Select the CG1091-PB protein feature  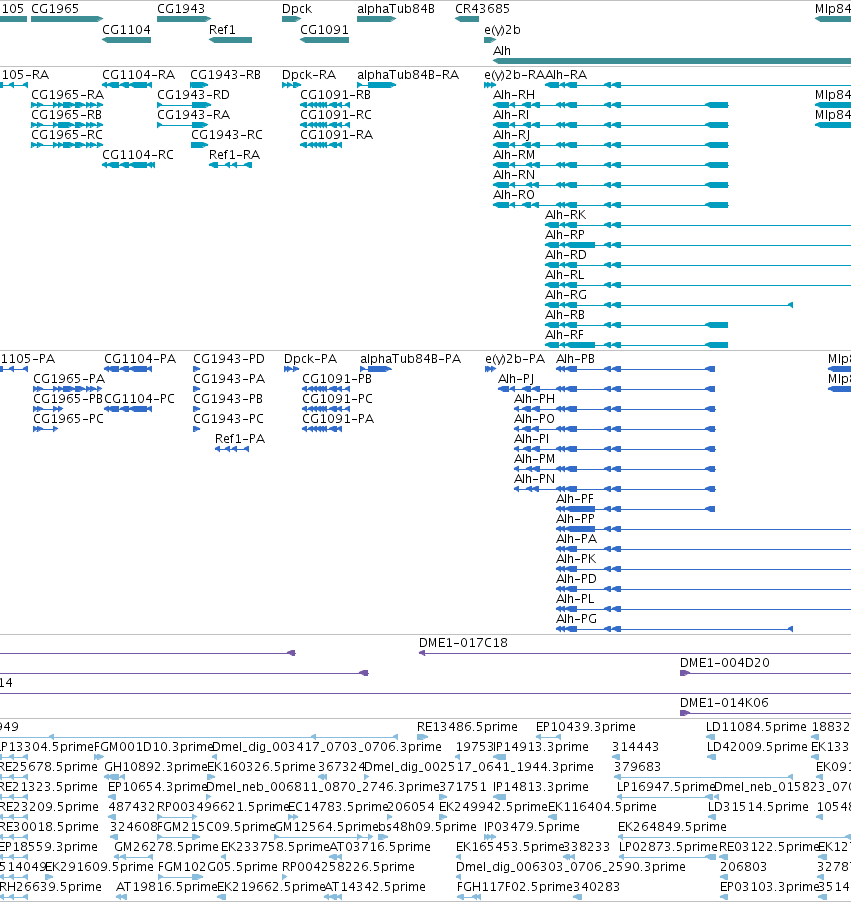tap(326, 389)
